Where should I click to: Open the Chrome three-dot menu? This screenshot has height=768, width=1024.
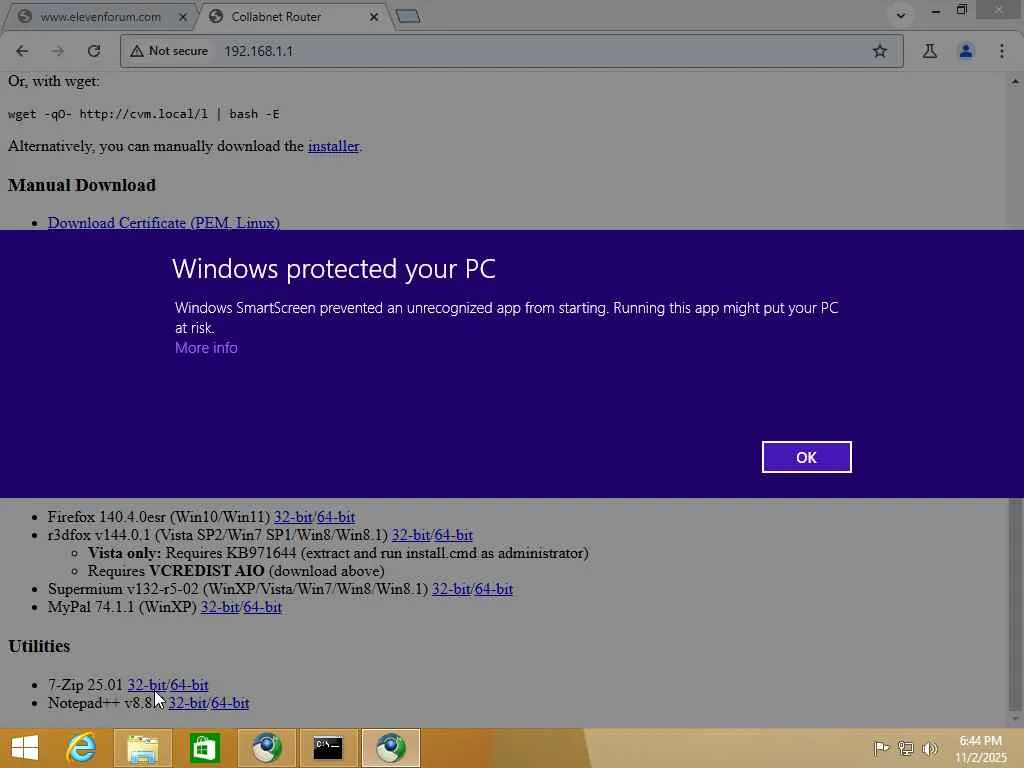(x=1002, y=51)
